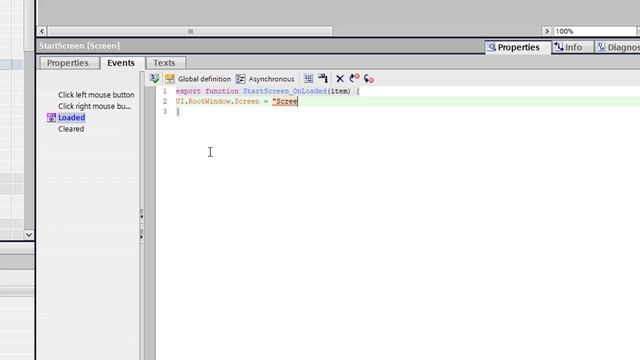Image resolution: width=640 pixels, height=360 pixels.
Task: Click the left arrow of horizontal scrollbar
Action: point(42,31)
